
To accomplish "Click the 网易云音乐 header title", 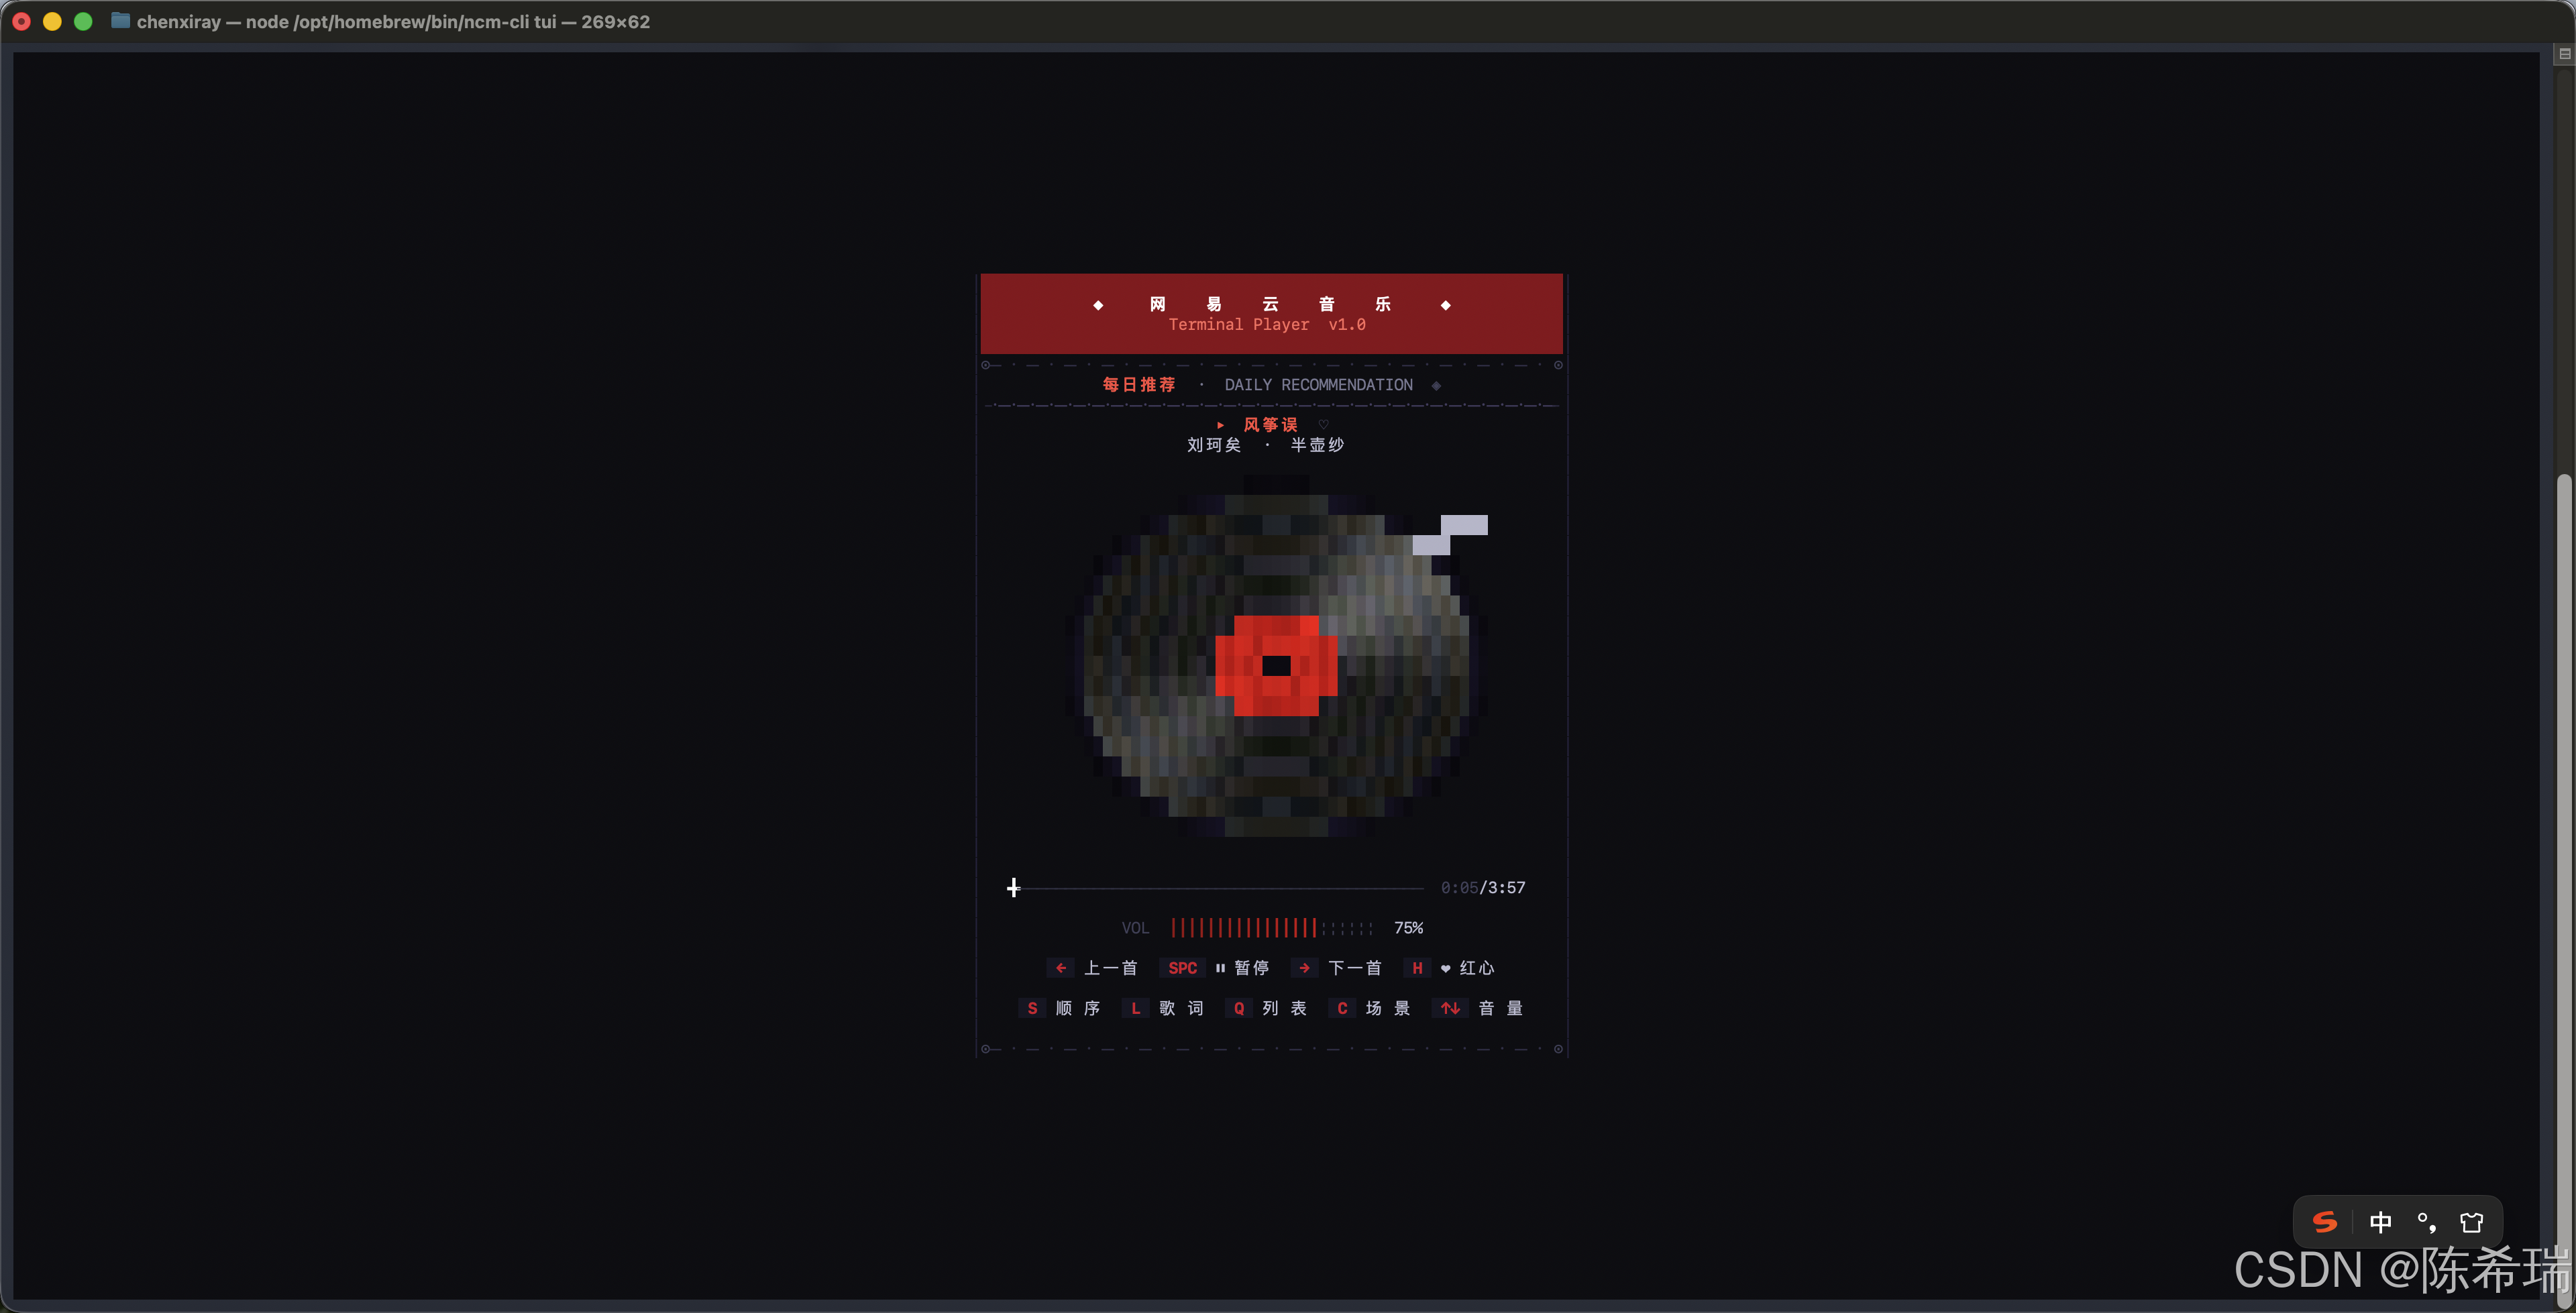I will 1270,304.
